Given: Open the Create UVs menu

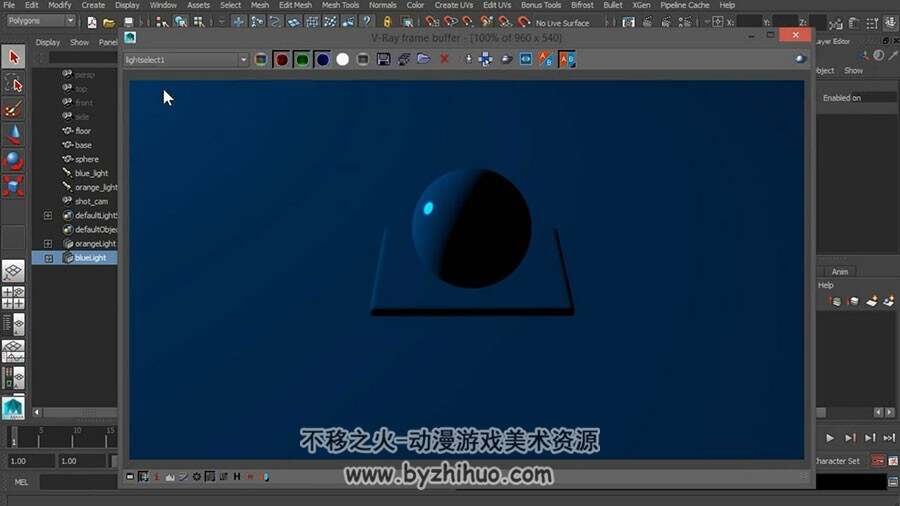Looking at the screenshot, I should tap(453, 5).
